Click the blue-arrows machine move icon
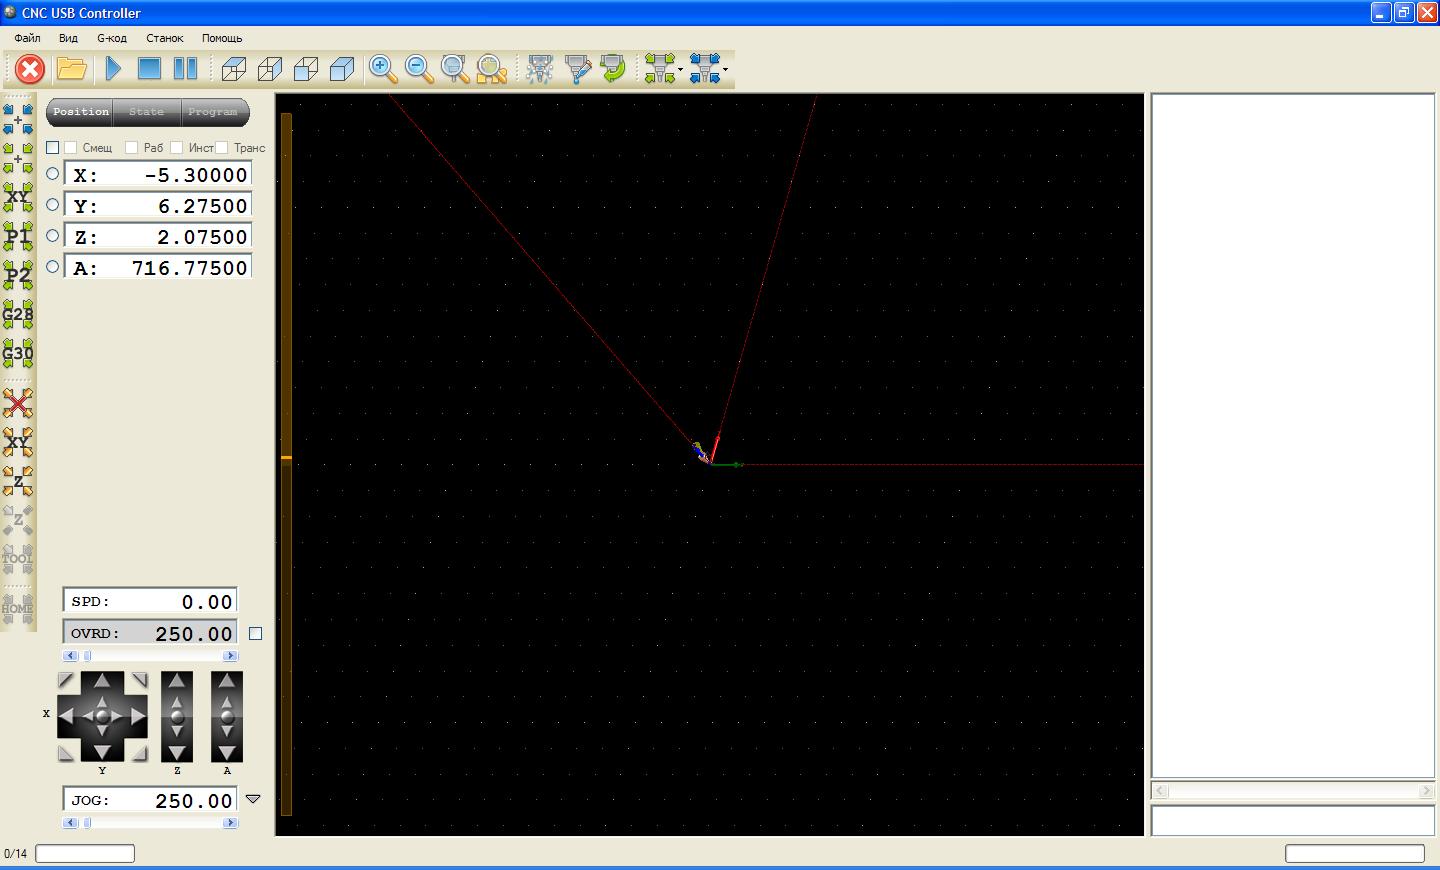The image size is (1440, 870). [705, 69]
